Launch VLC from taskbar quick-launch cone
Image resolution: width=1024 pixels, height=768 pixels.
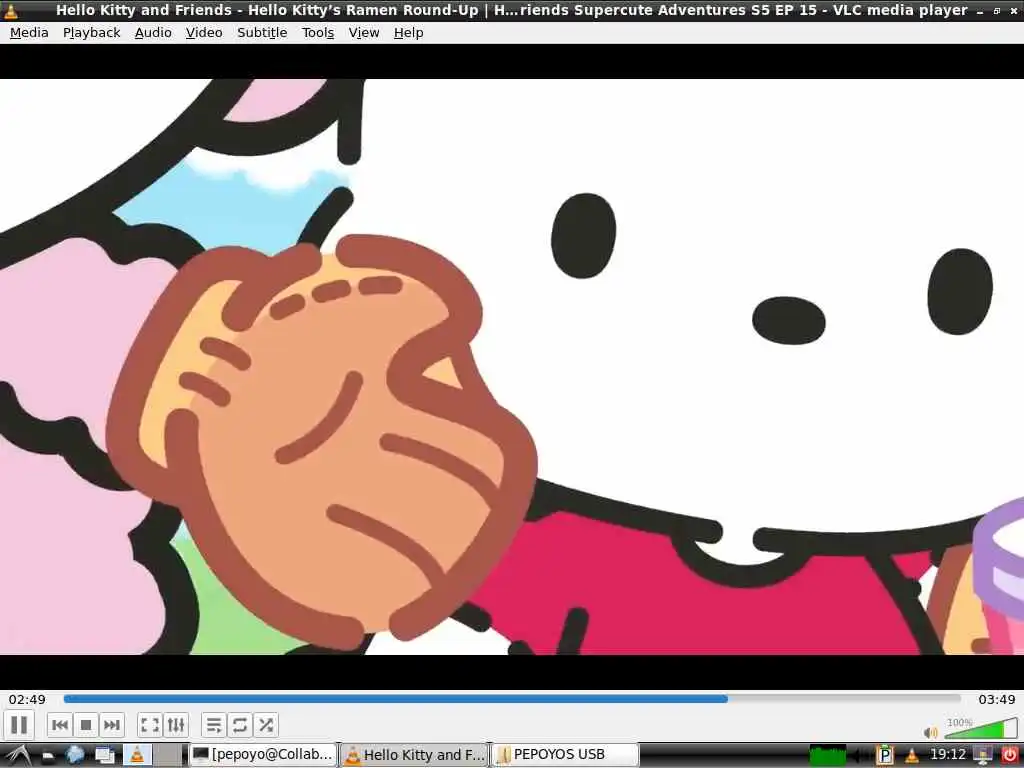136,755
